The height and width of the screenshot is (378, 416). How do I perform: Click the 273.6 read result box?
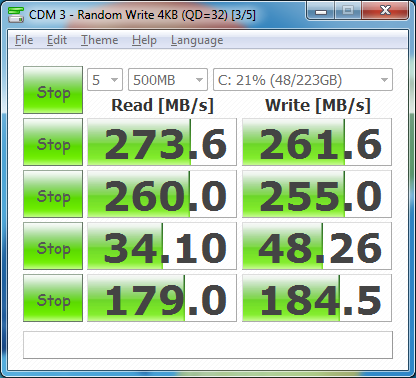[x=162, y=142]
